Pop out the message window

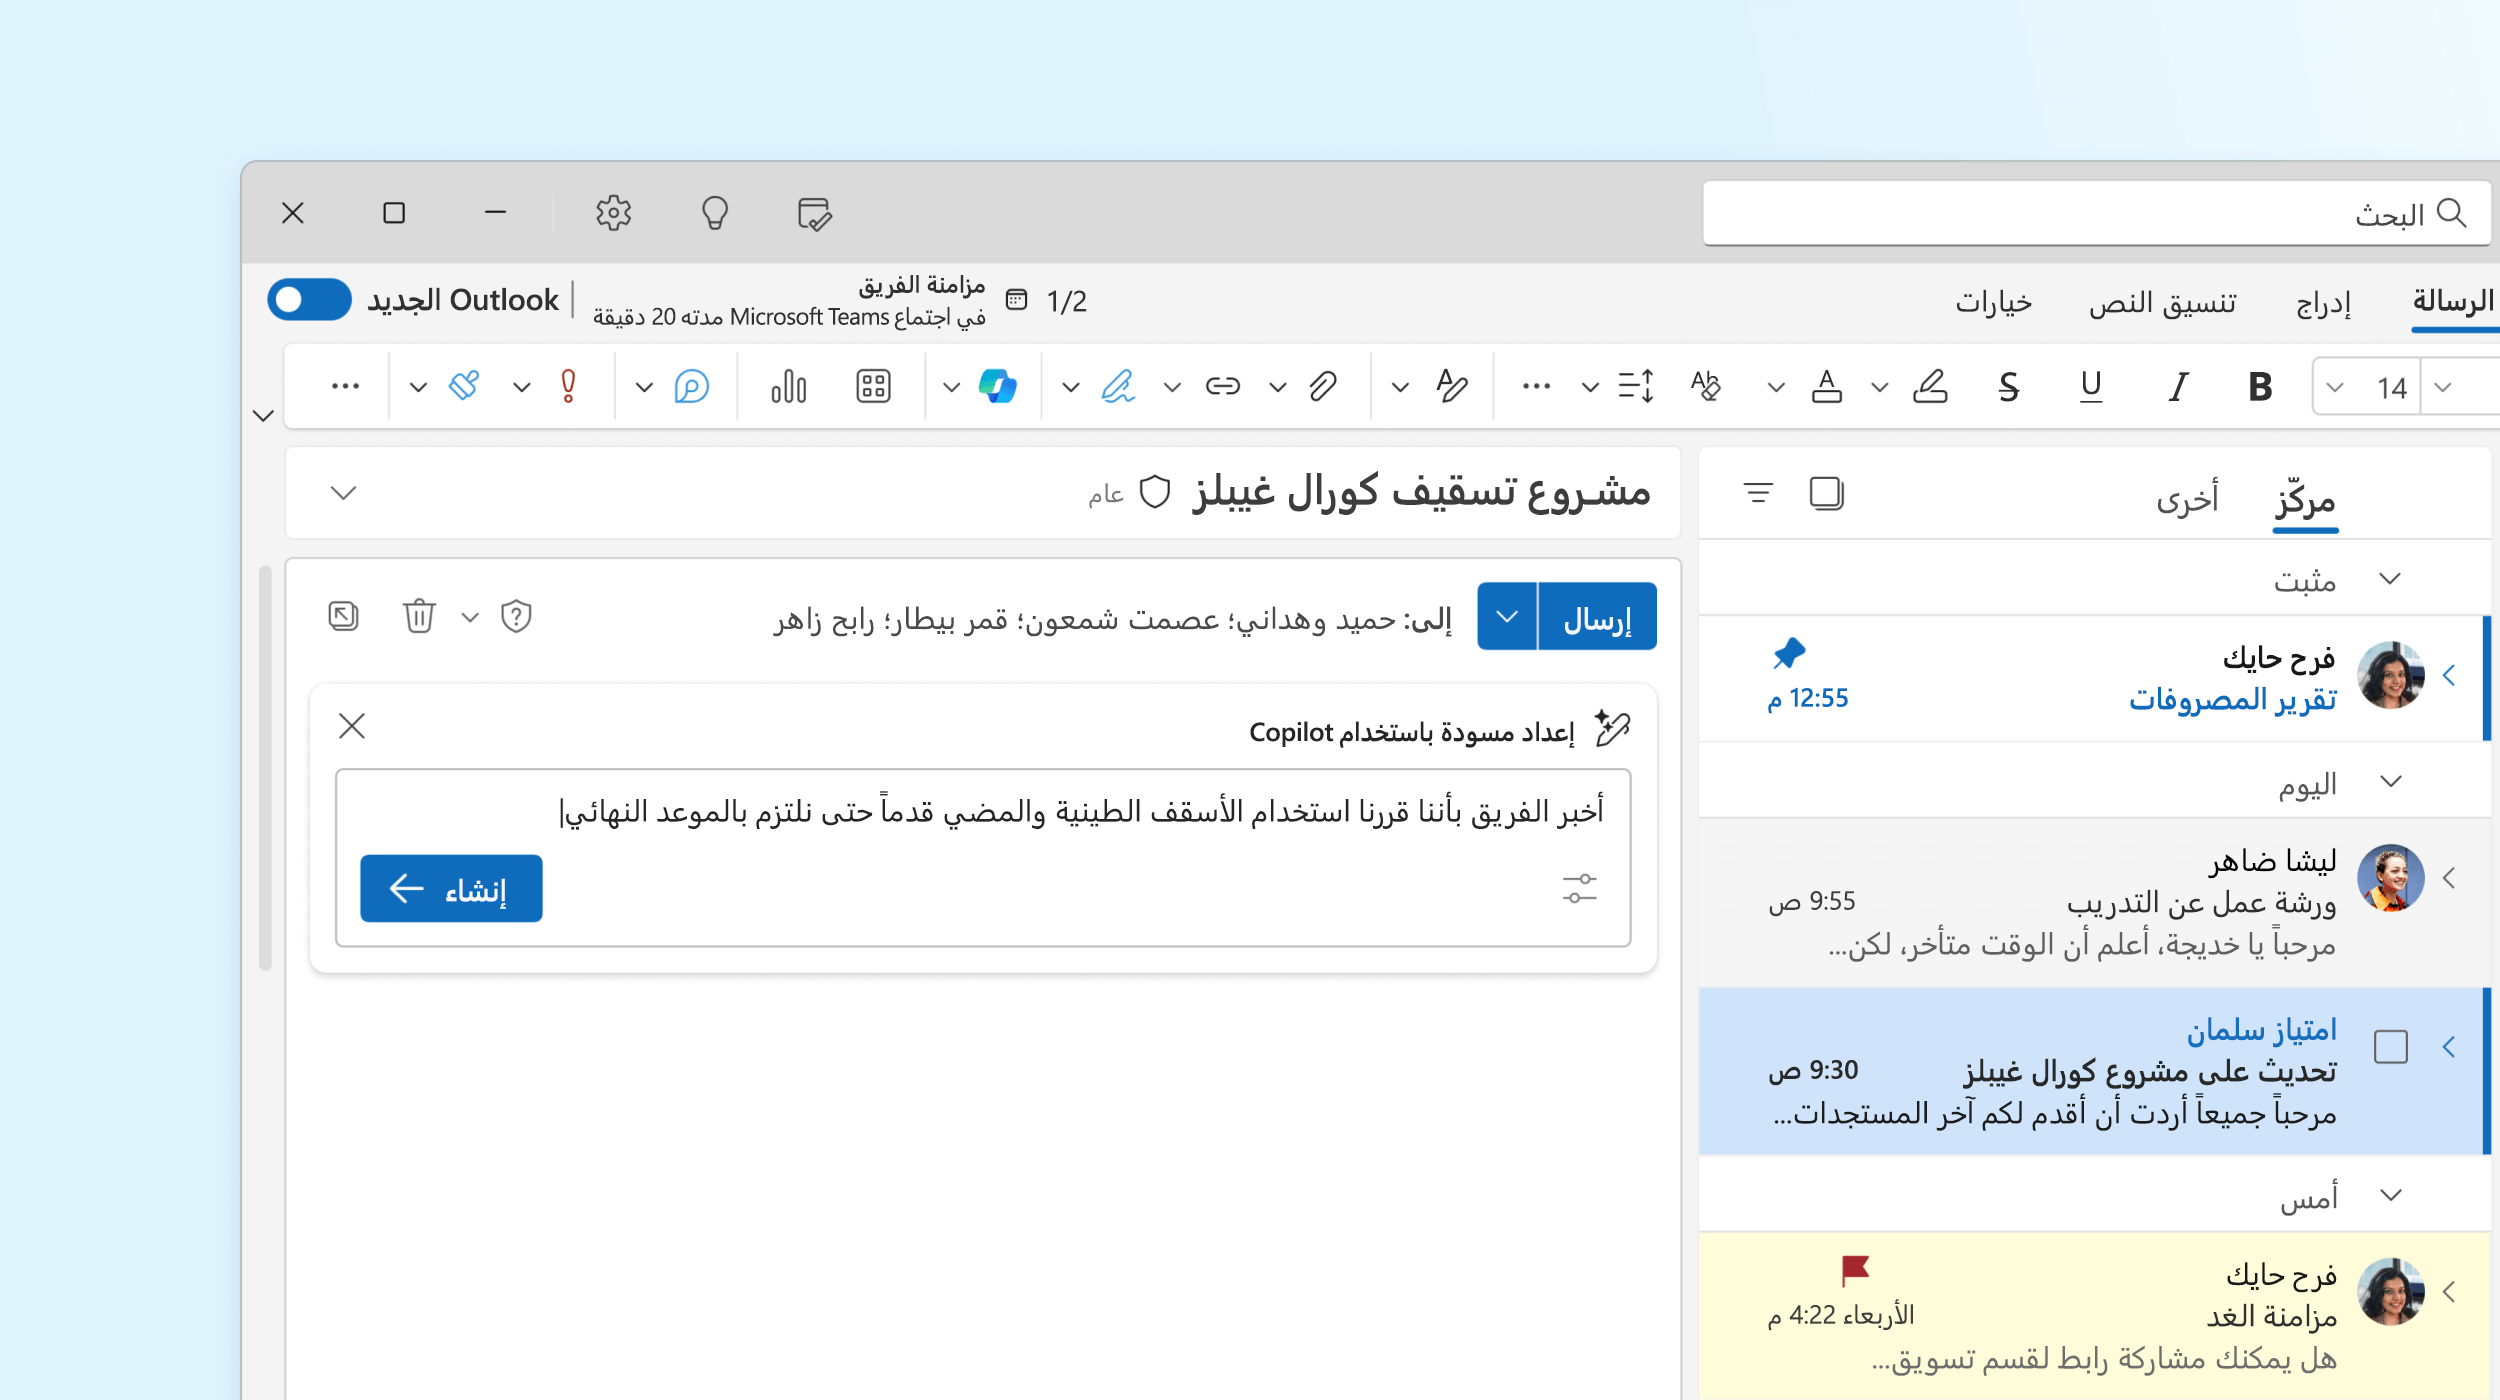343,616
